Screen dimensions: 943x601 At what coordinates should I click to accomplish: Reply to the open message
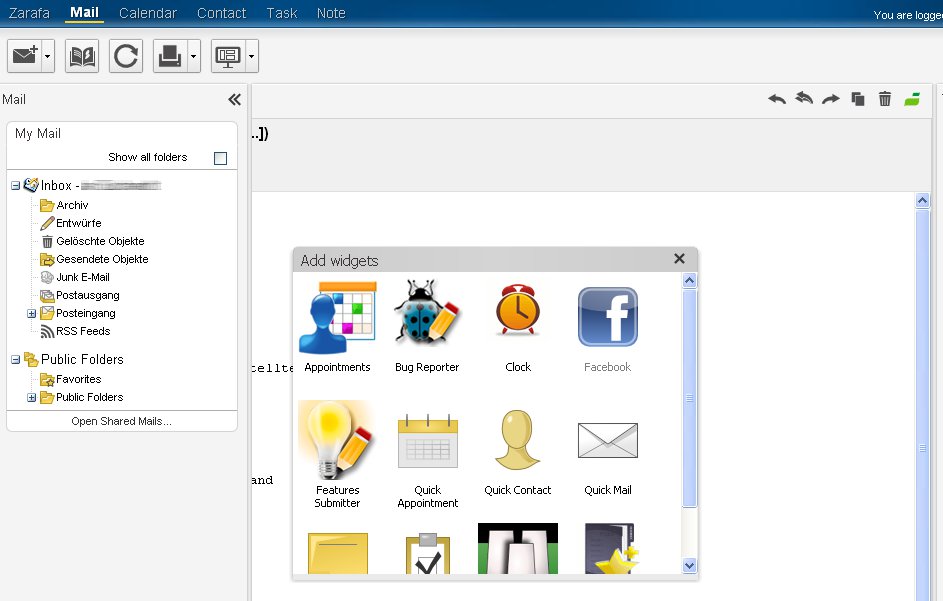coord(777,99)
